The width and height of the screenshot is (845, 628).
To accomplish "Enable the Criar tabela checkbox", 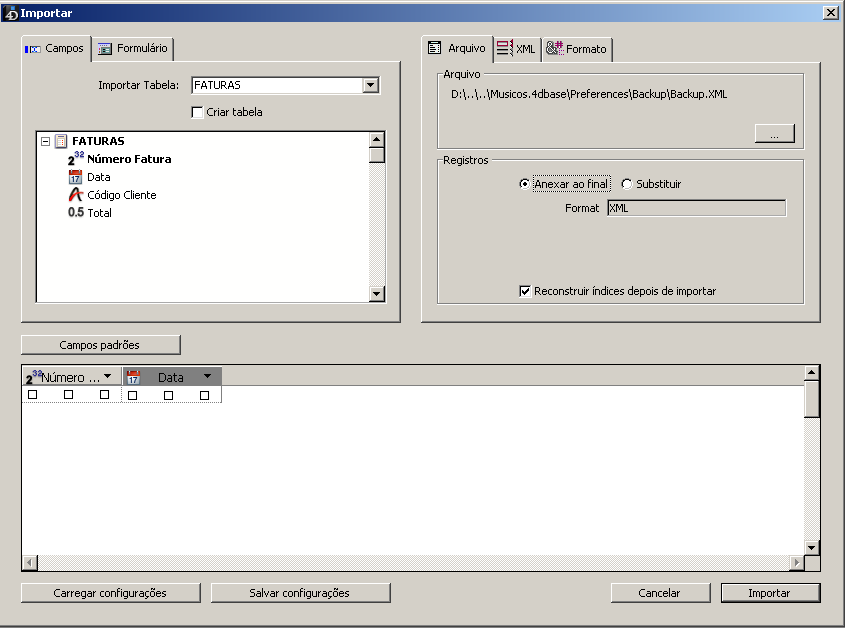I will tap(197, 112).
